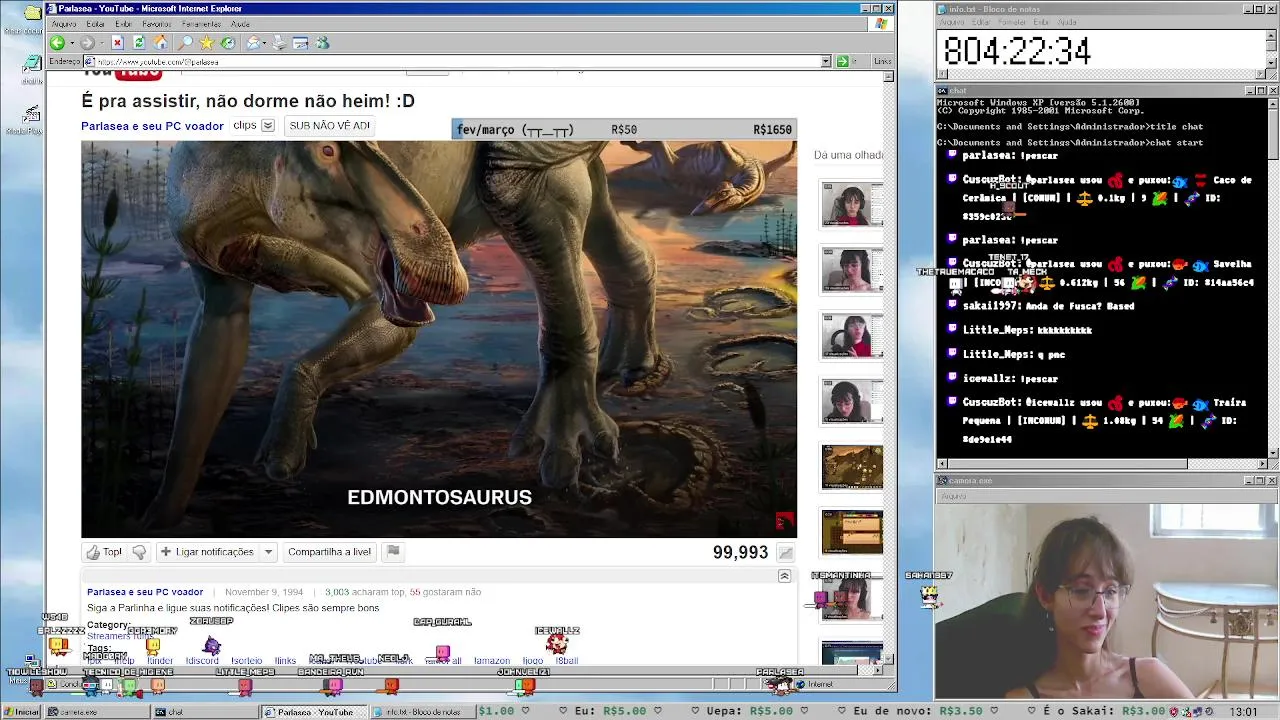Click the thumbs-down dislike icon
The height and width of the screenshot is (720, 1280).
(139, 552)
